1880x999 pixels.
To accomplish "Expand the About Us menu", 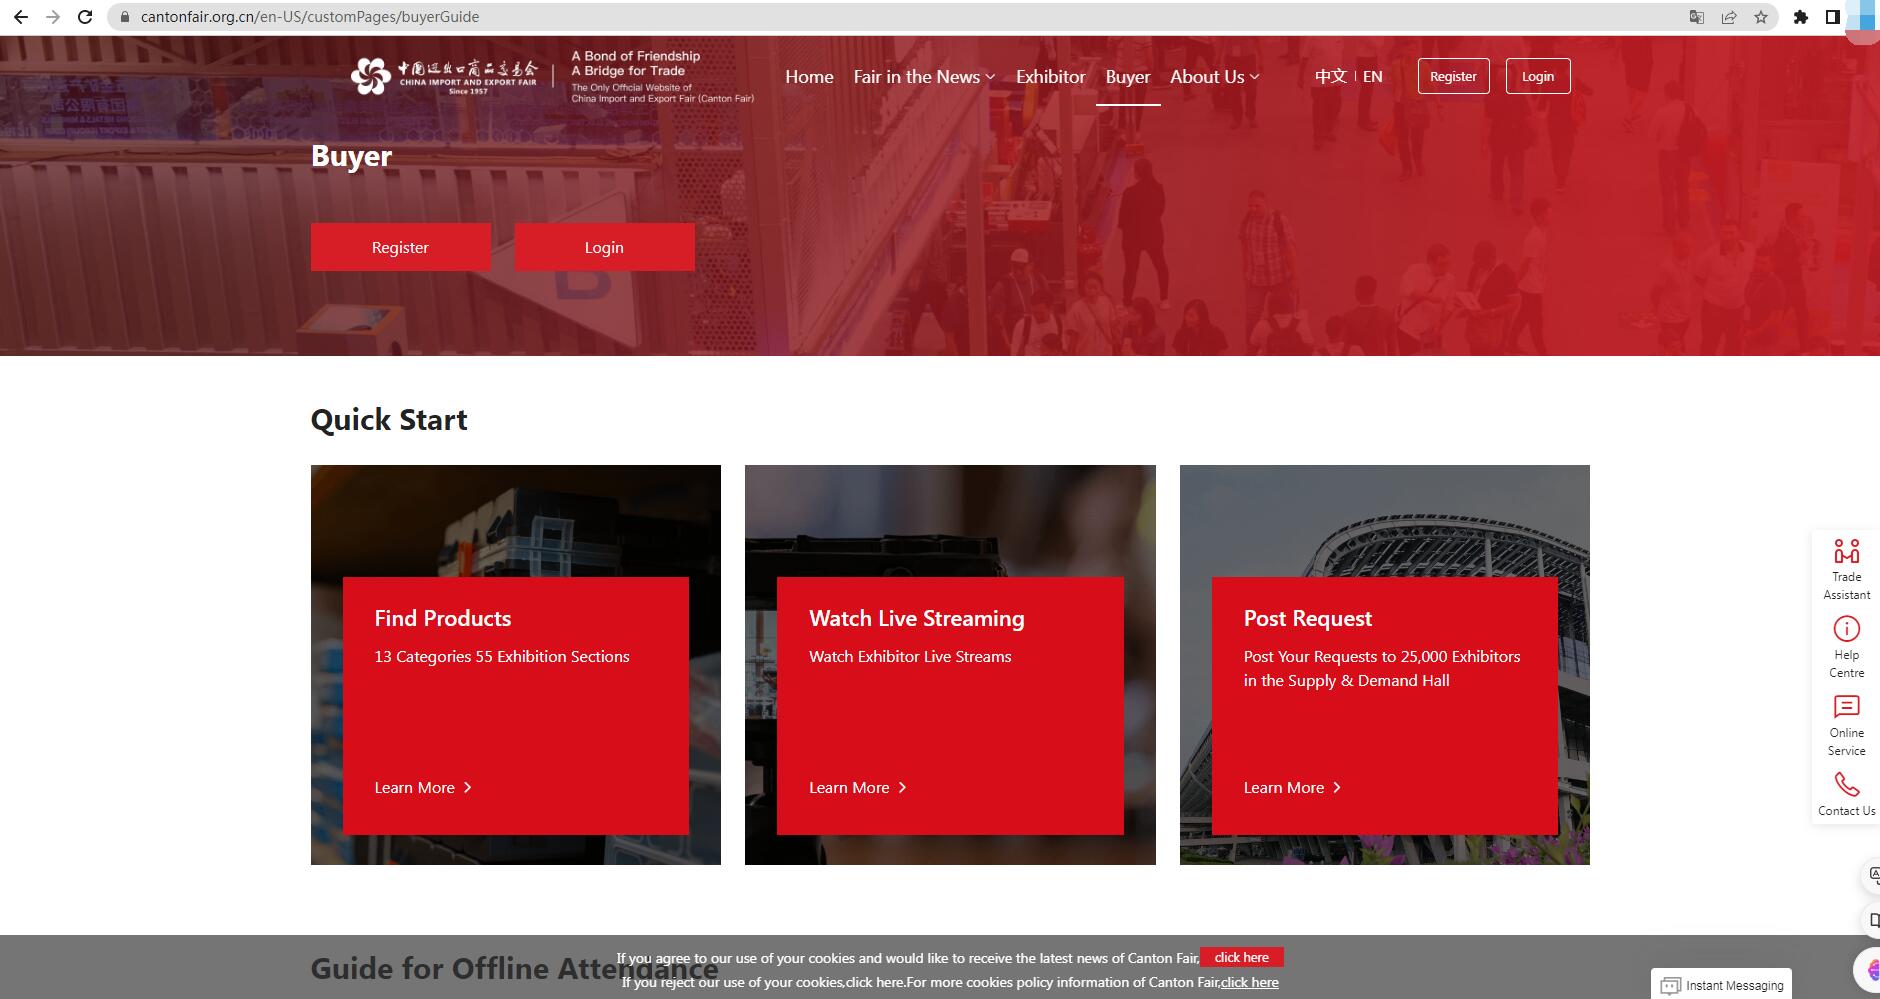I will coord(1207,76).
